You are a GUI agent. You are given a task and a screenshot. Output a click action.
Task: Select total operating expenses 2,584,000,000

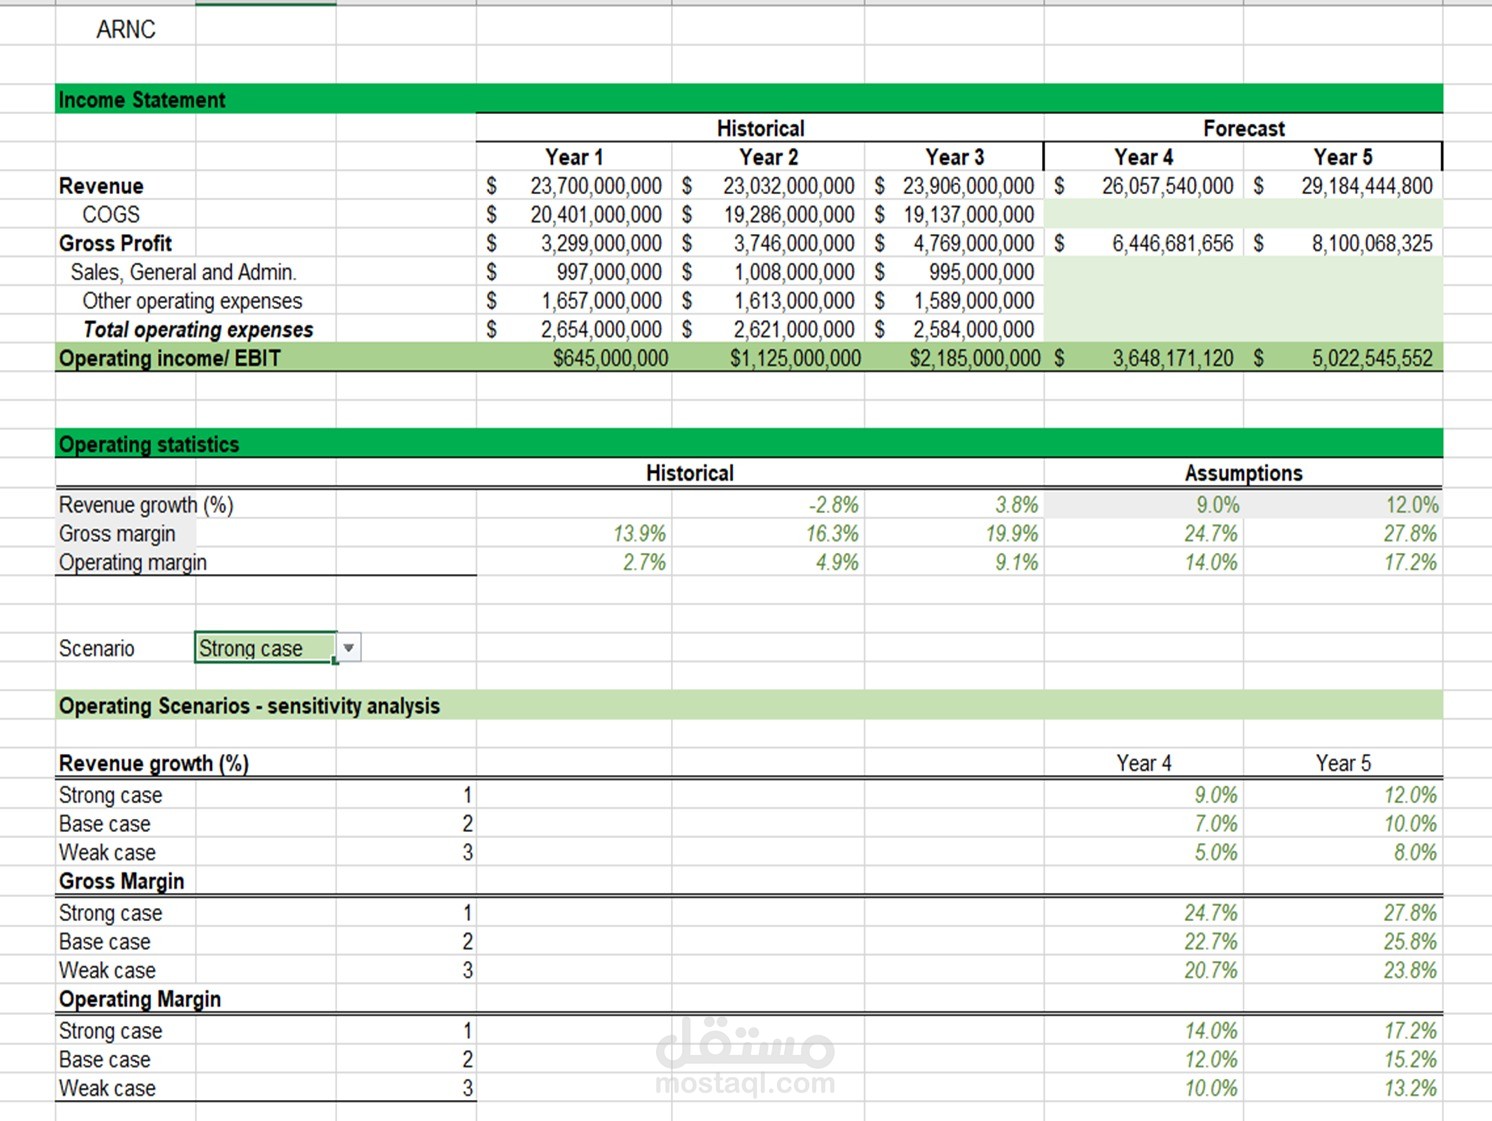(954, 330)
